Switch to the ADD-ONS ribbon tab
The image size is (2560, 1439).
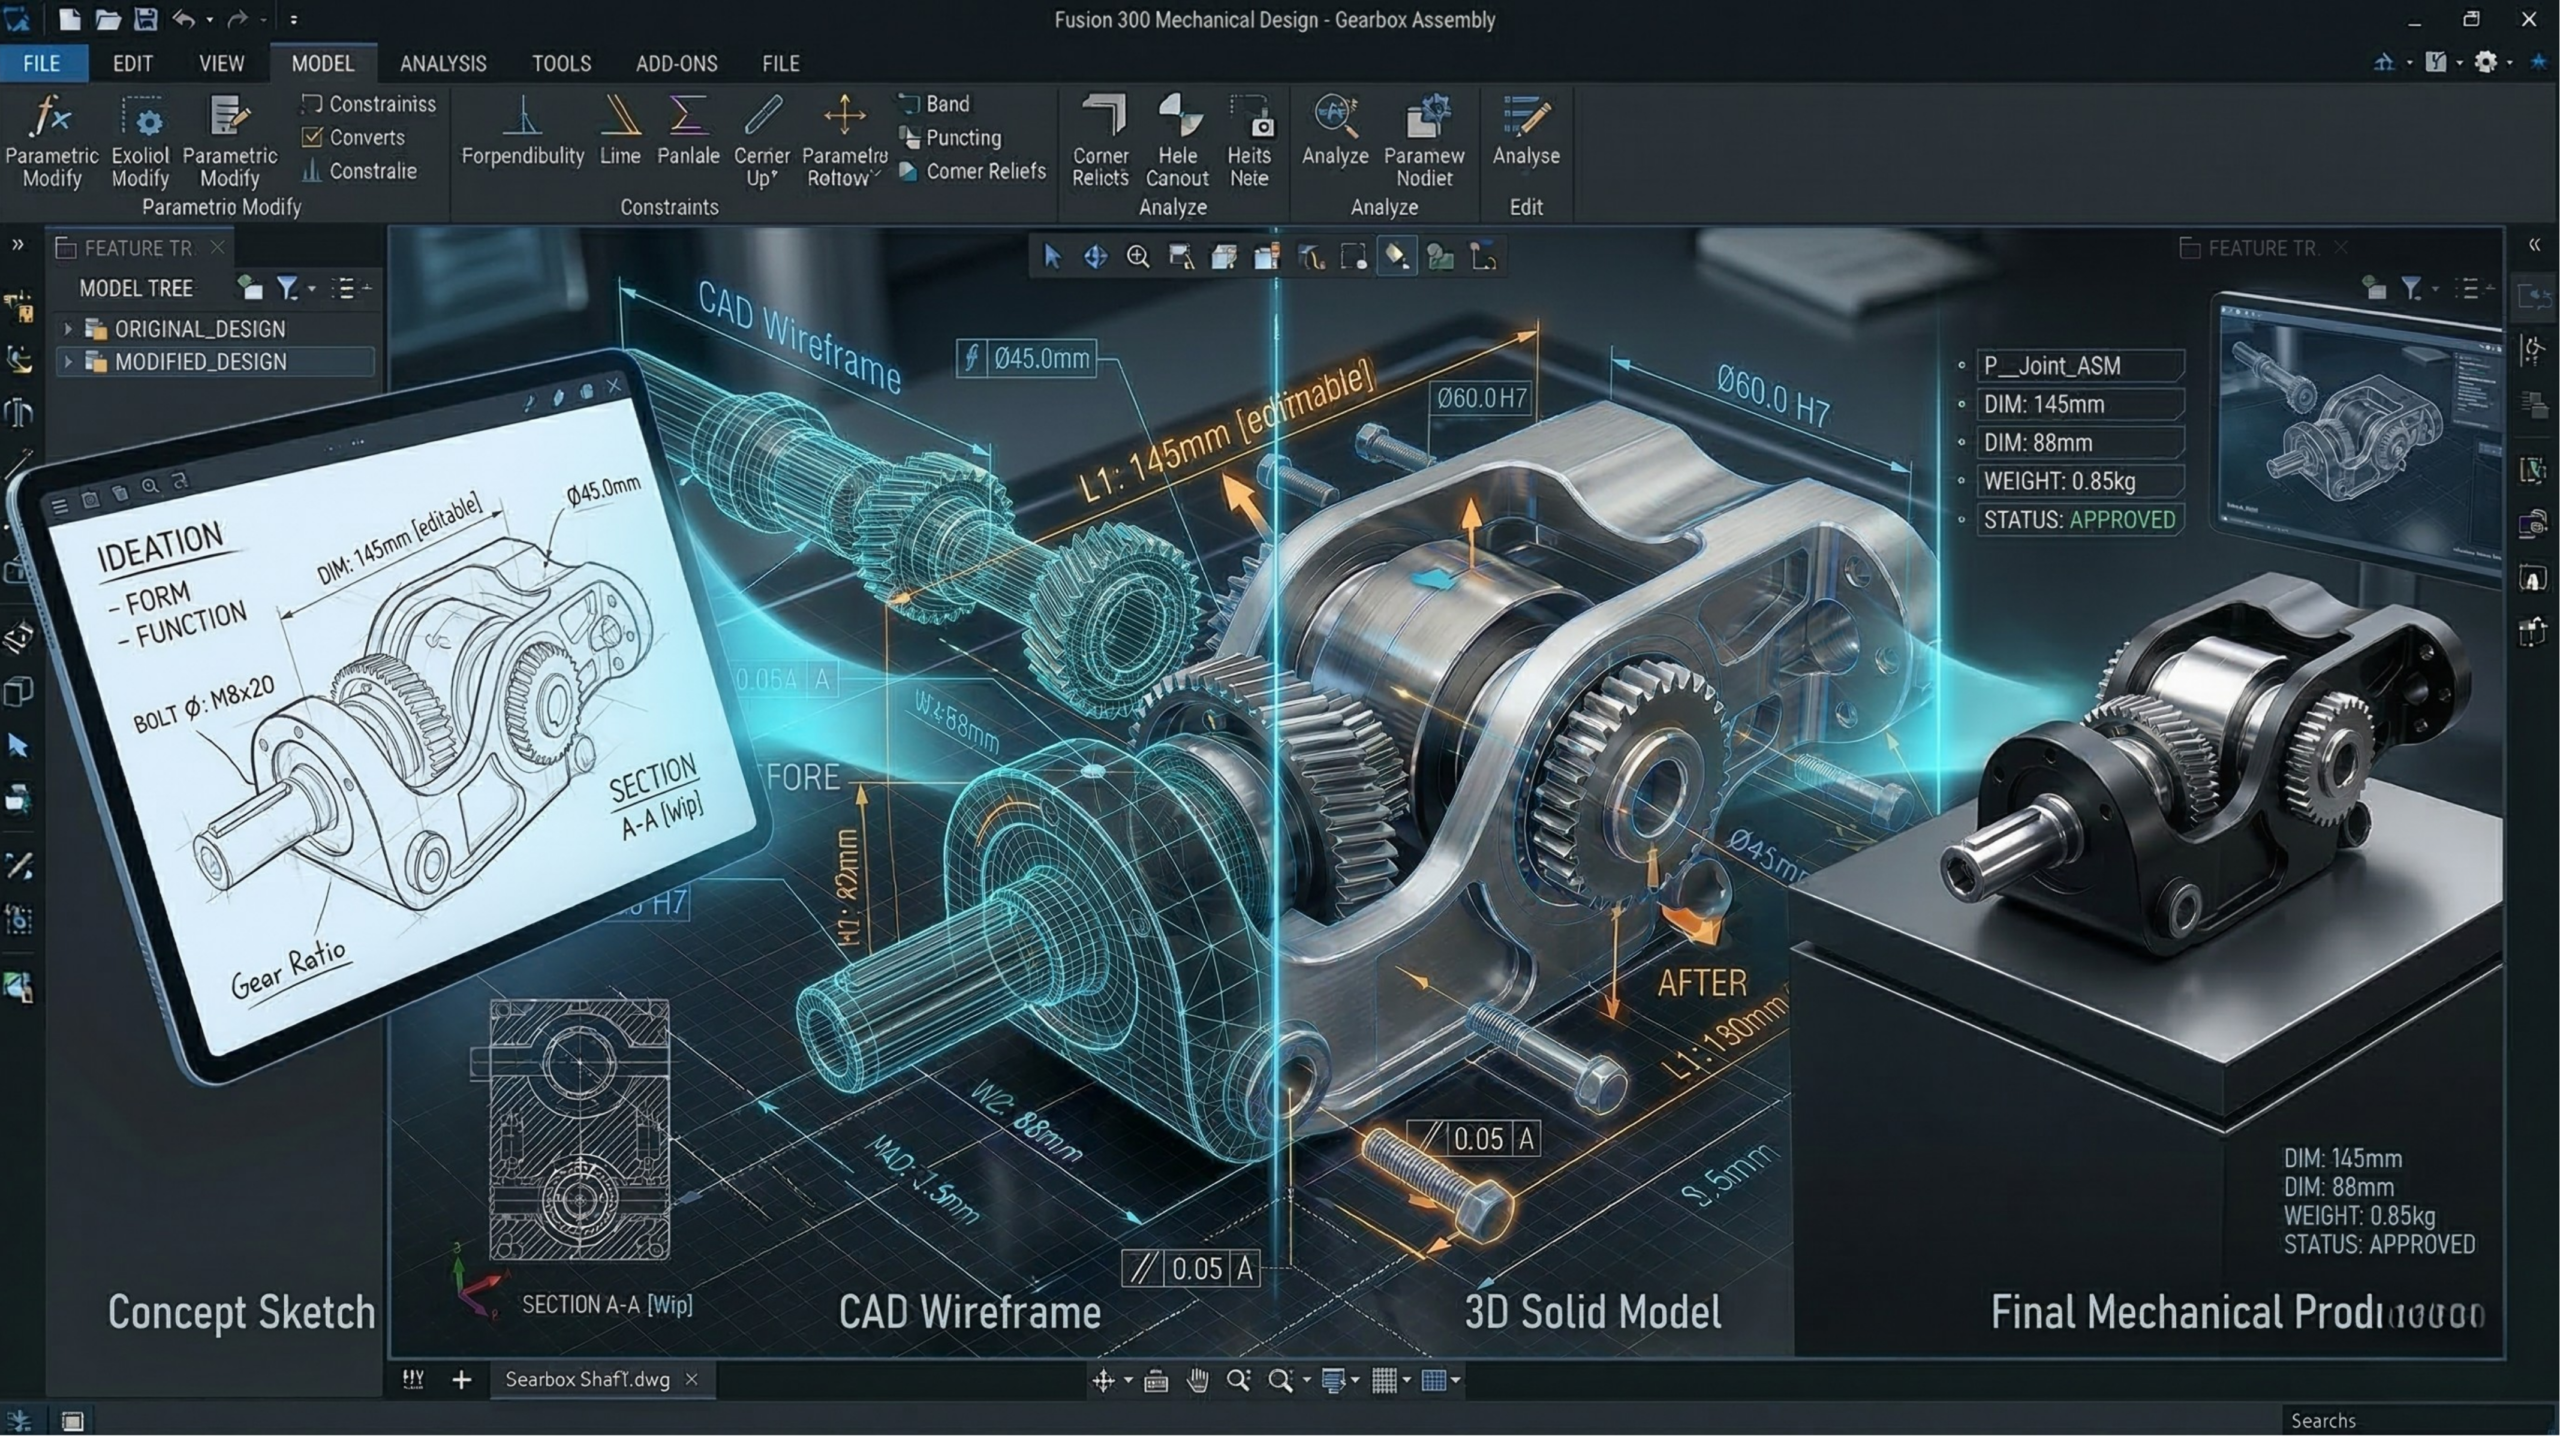676,64
